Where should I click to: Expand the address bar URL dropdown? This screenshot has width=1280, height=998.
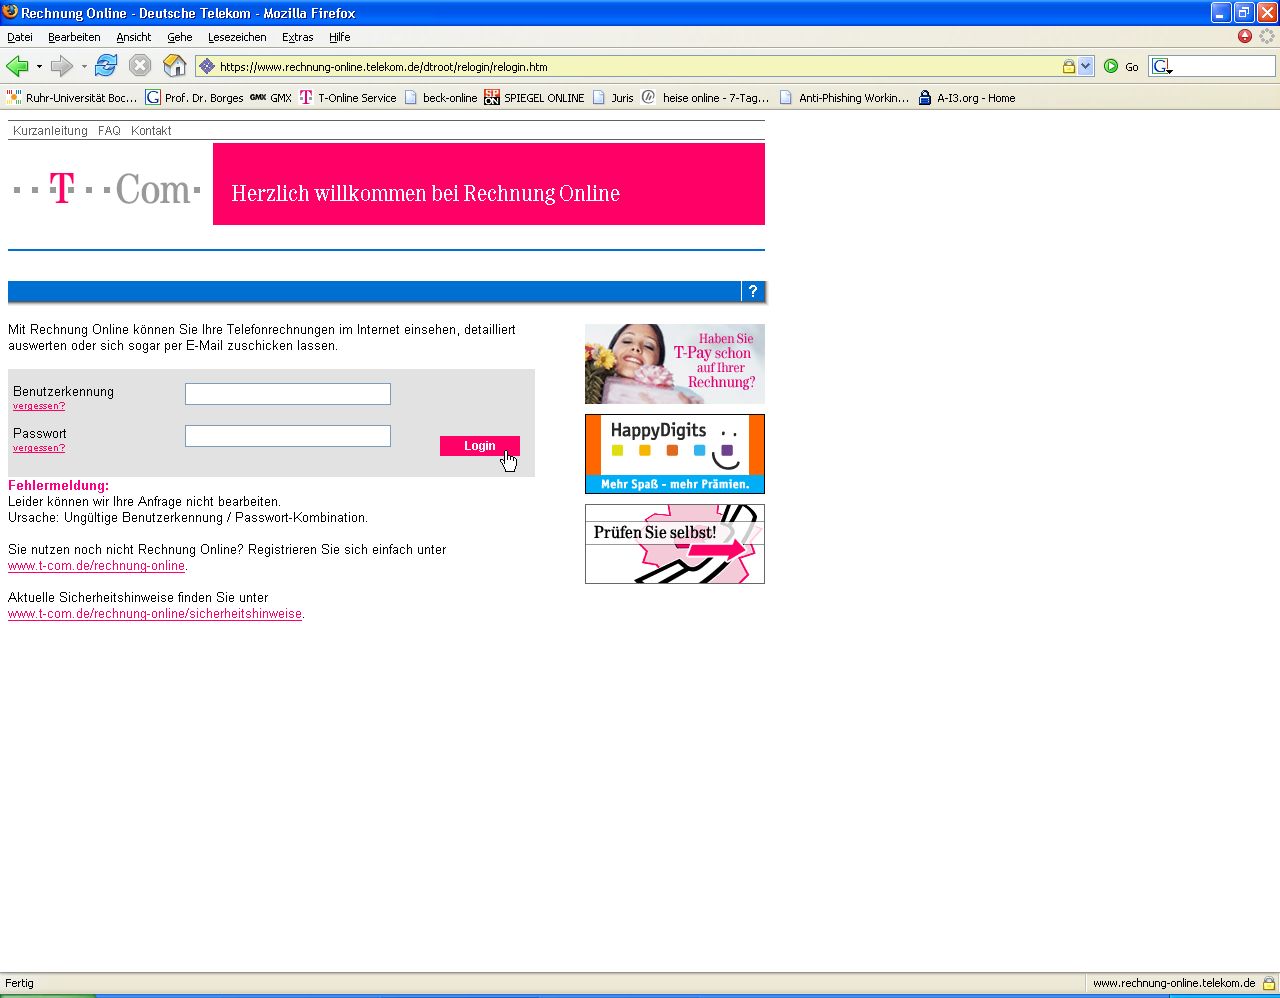1086,67
